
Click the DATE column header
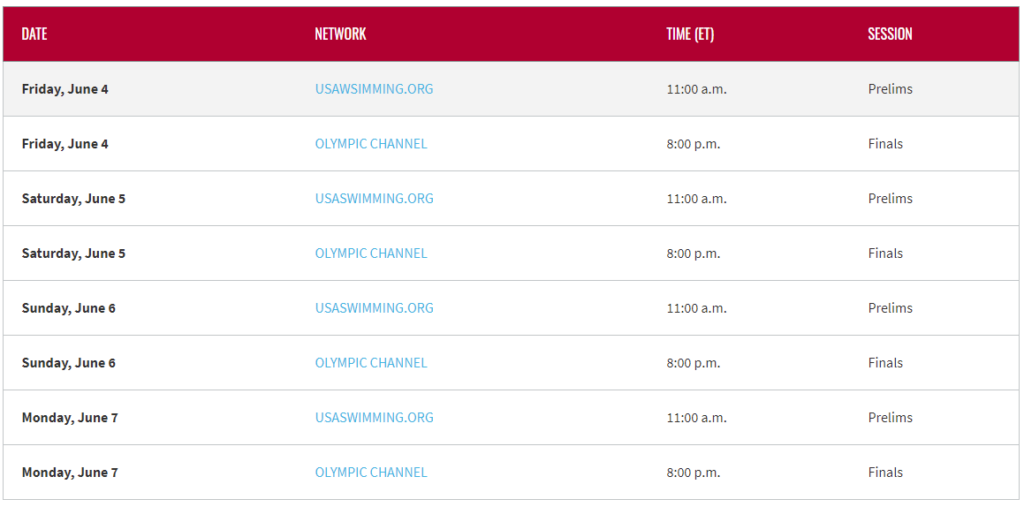(x=34, y=34)
